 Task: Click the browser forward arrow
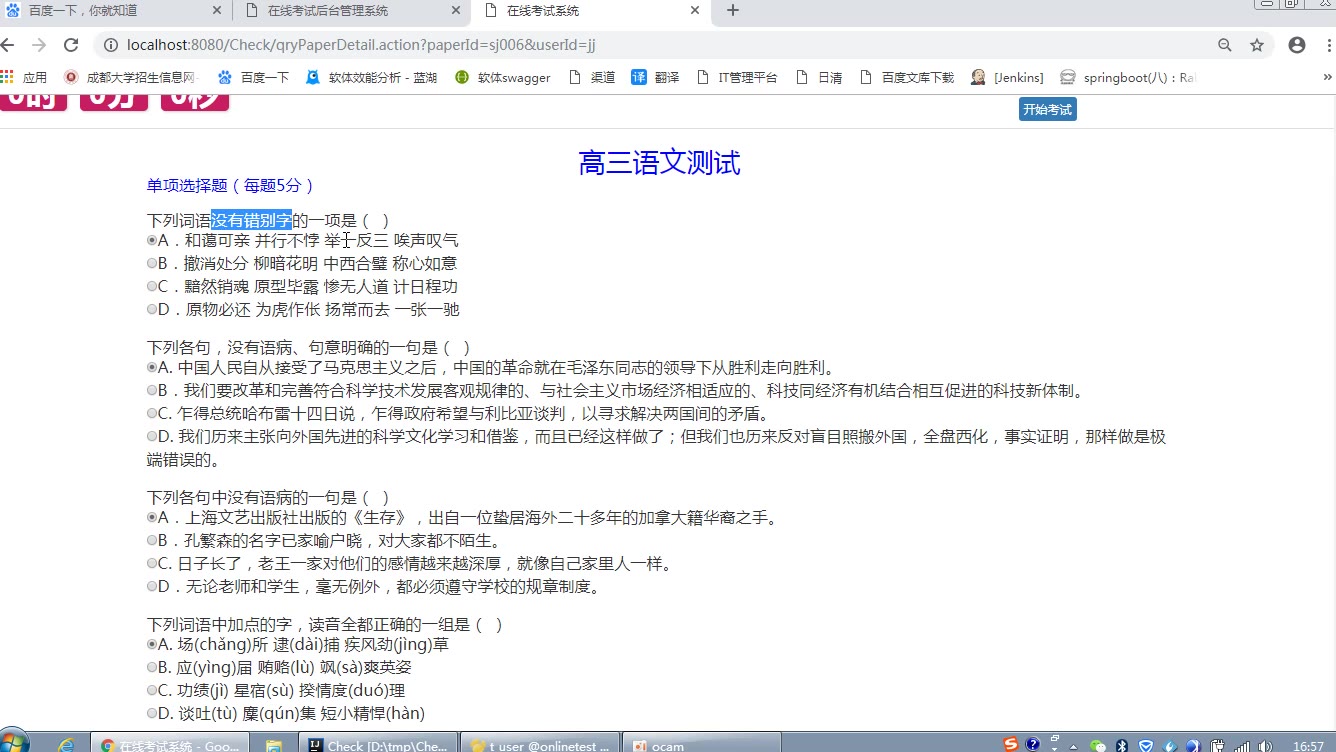tap(39, 45)
